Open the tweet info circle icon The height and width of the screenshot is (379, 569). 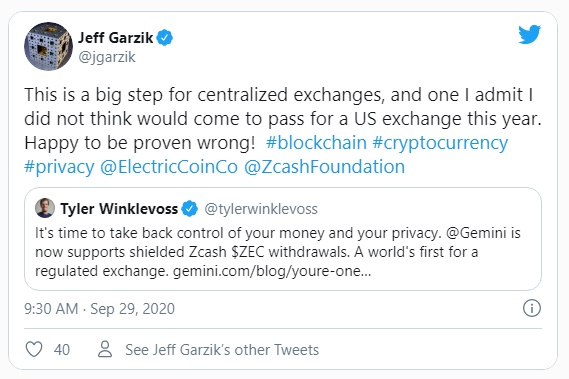[x=532, y=308]
